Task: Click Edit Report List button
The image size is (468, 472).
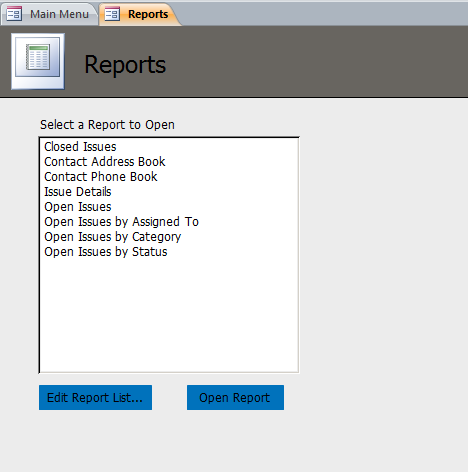Action: 95,397
